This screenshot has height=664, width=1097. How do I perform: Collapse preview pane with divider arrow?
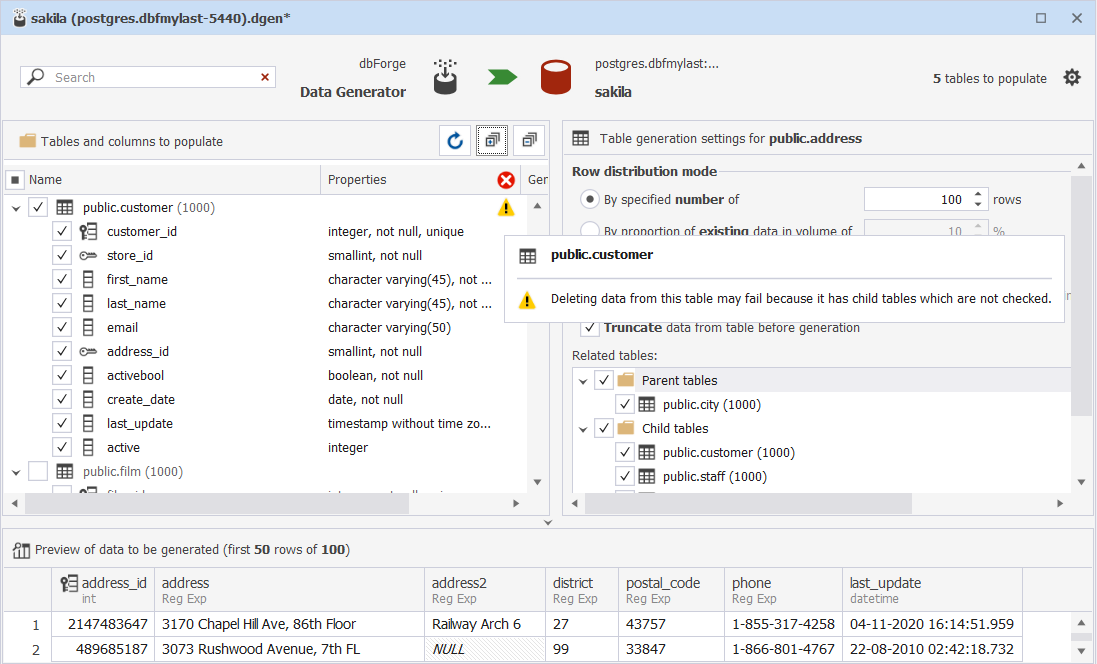(548, 522)
